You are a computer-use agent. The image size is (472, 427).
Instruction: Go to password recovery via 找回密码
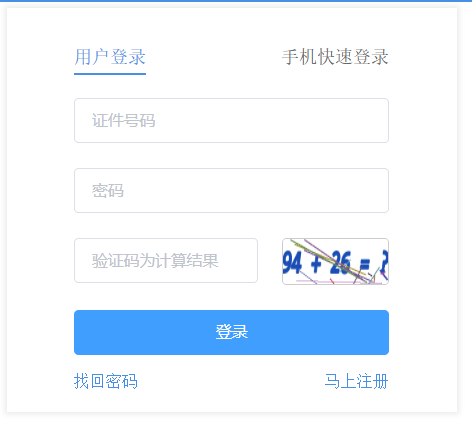(x=106, y=381)
